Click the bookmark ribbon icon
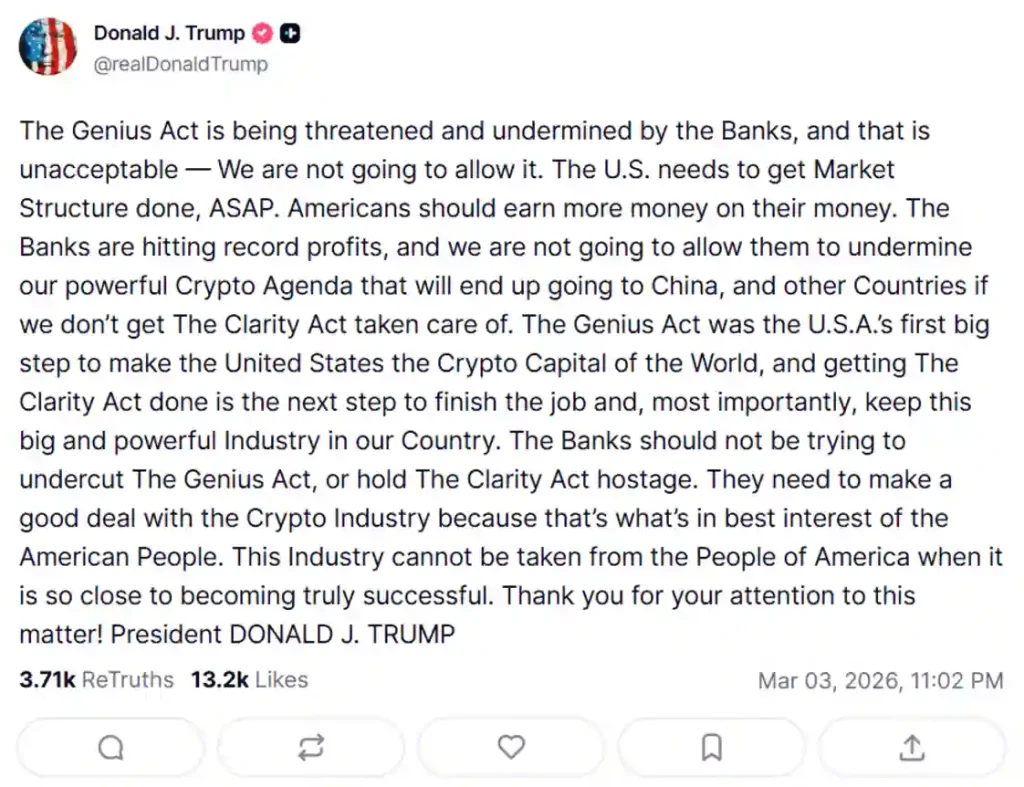 click(x=711, y=747)
